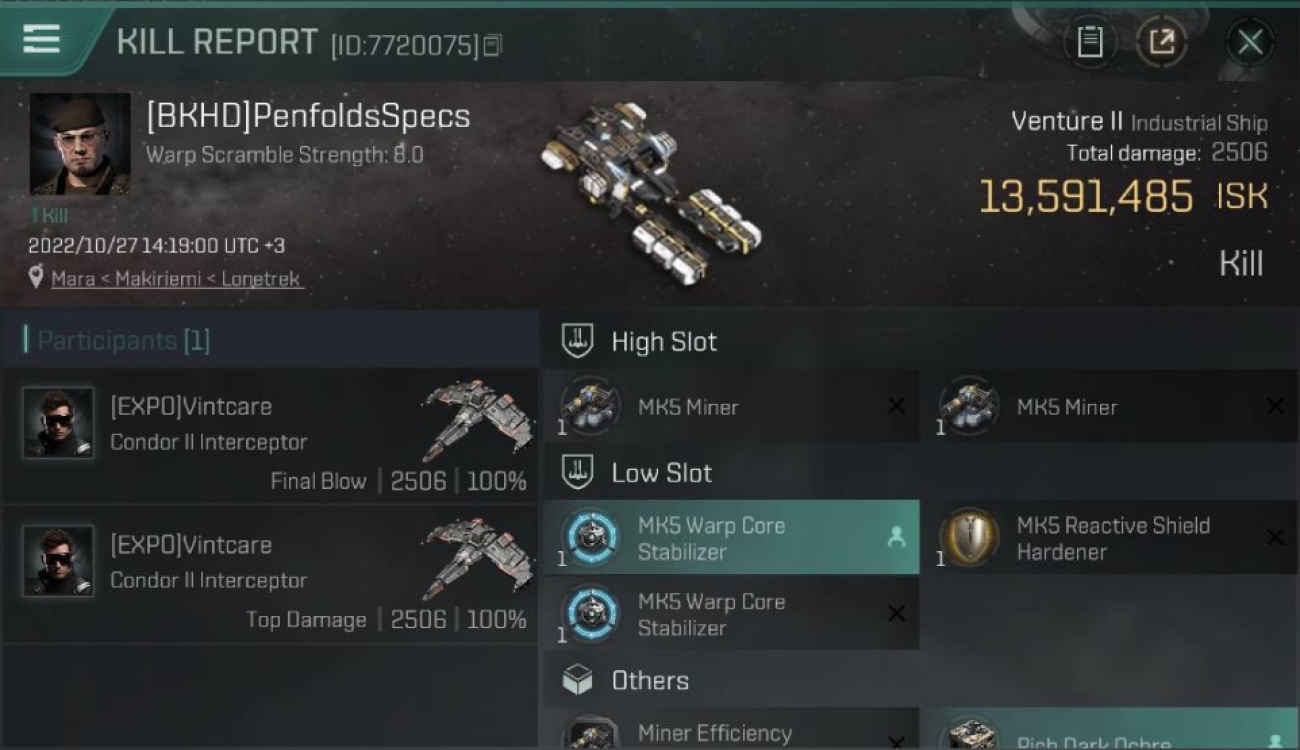
Task: Open the hamburger main menu
Action: pyautogui.click(x=41, y=40)
